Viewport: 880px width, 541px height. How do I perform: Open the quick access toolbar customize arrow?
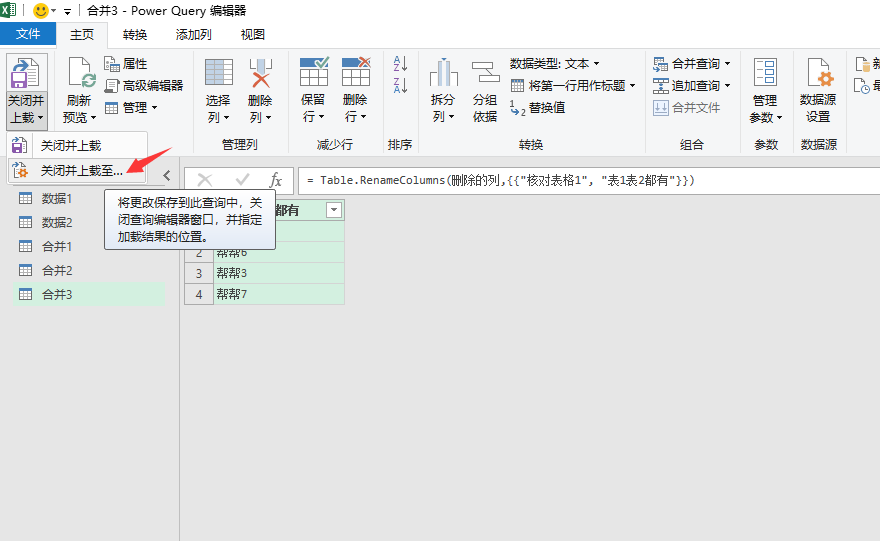(67, 11)
